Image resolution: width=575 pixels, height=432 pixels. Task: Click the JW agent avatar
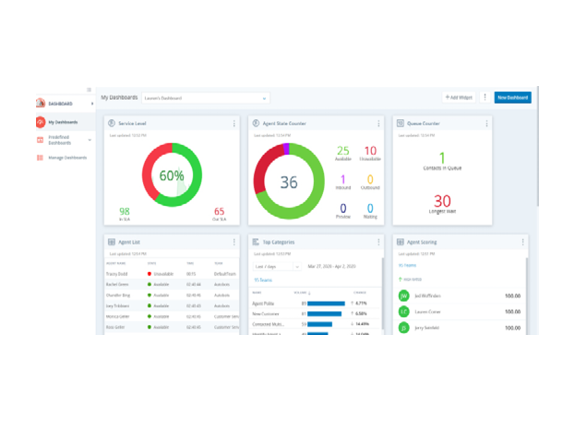tap(404, 296)
